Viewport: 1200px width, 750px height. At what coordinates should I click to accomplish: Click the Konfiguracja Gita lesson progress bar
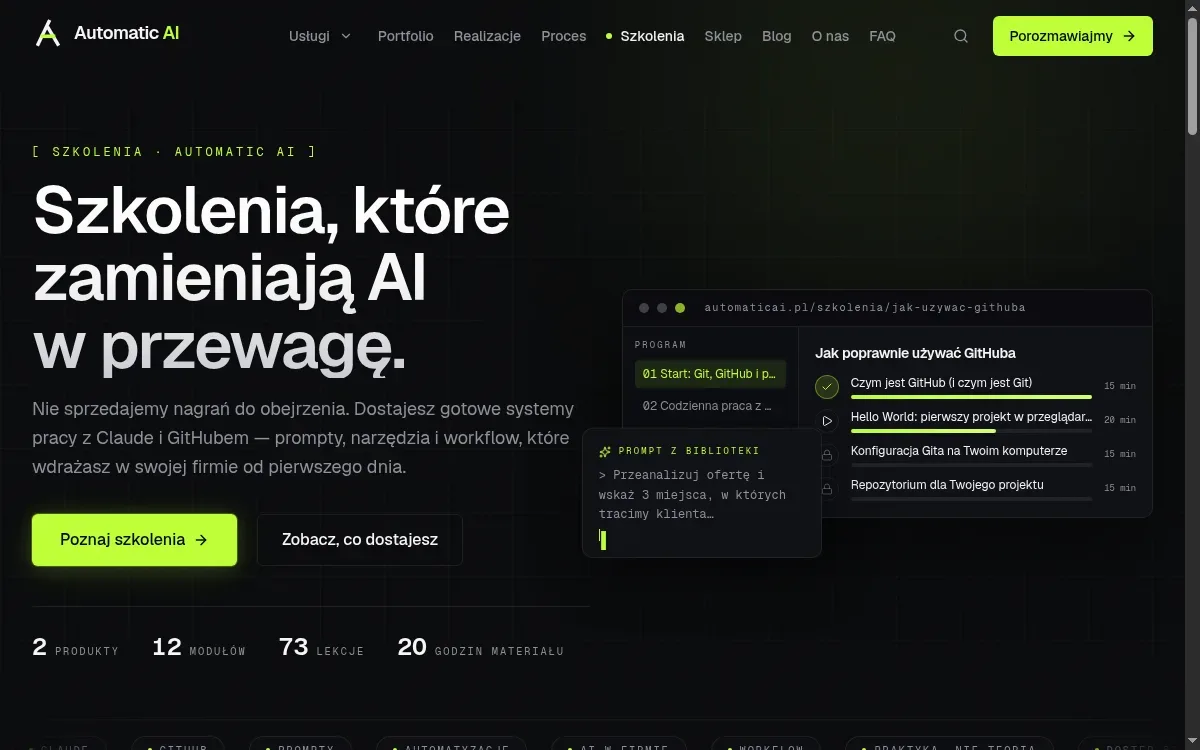[x=971, y=465]
